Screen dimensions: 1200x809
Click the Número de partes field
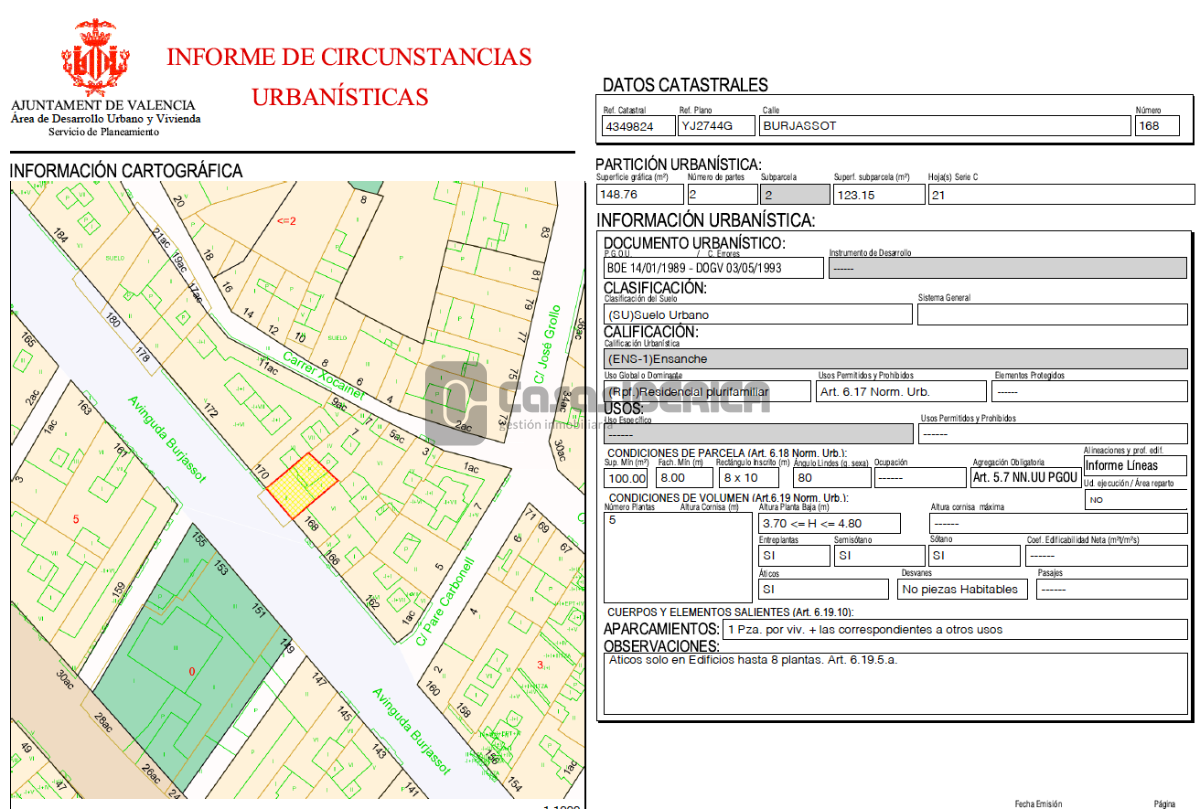[x=721, y=195]
